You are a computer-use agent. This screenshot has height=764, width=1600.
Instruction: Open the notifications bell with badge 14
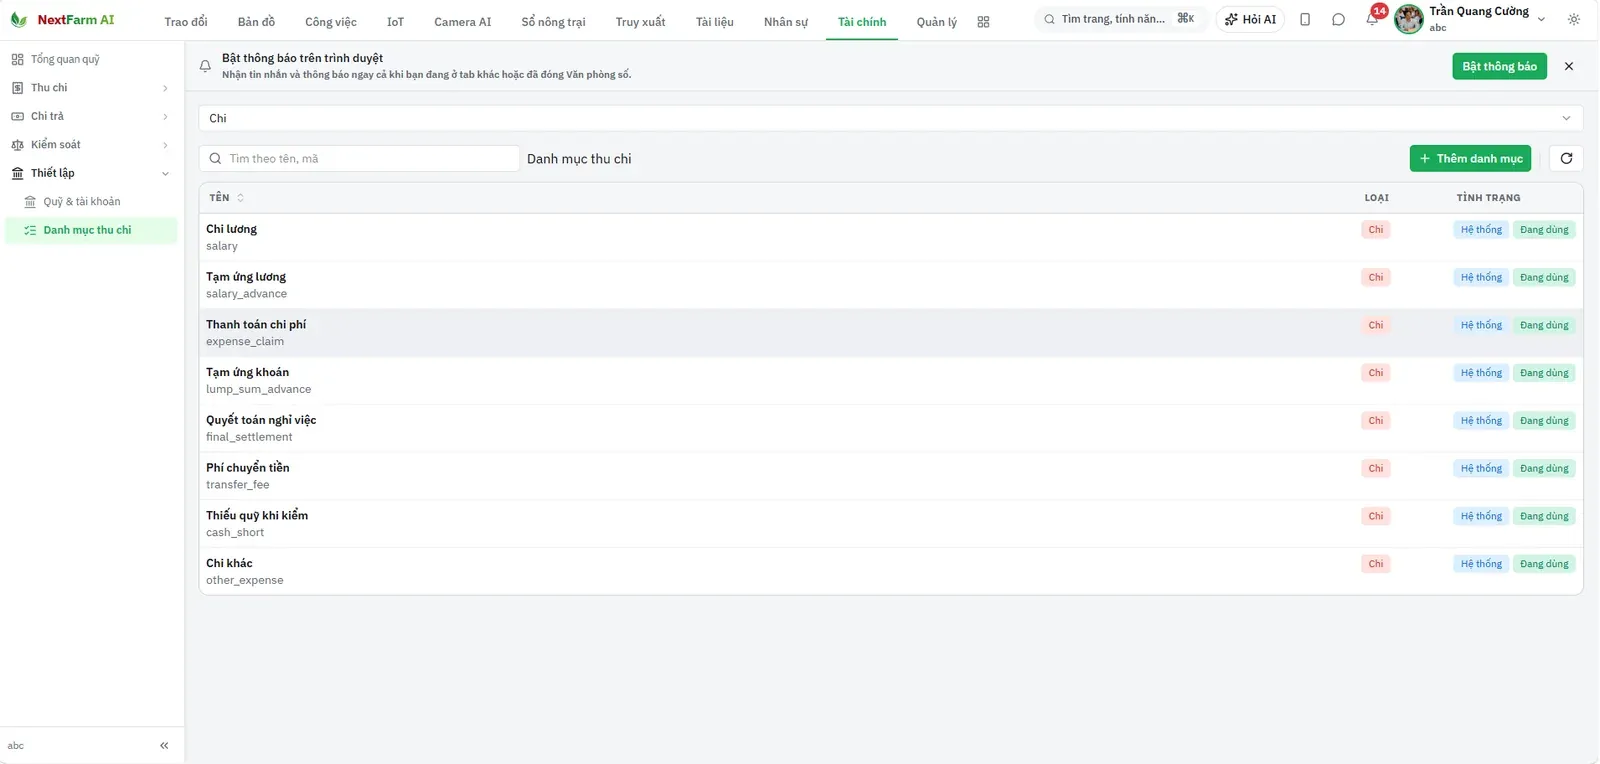(1372, 19)
